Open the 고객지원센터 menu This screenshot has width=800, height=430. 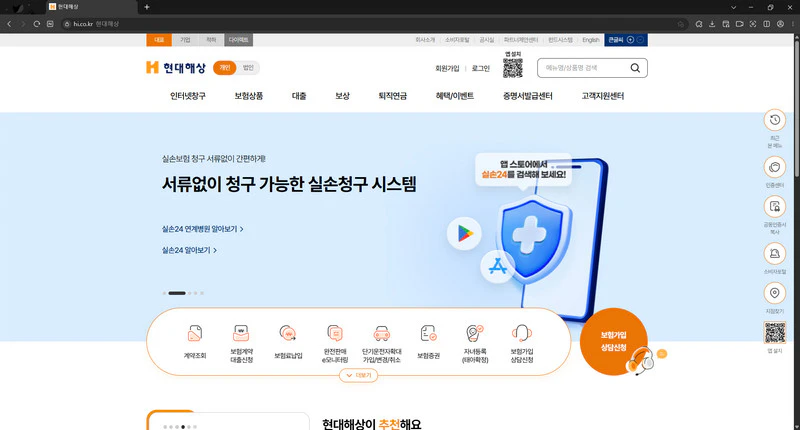(x=603, y=96)
